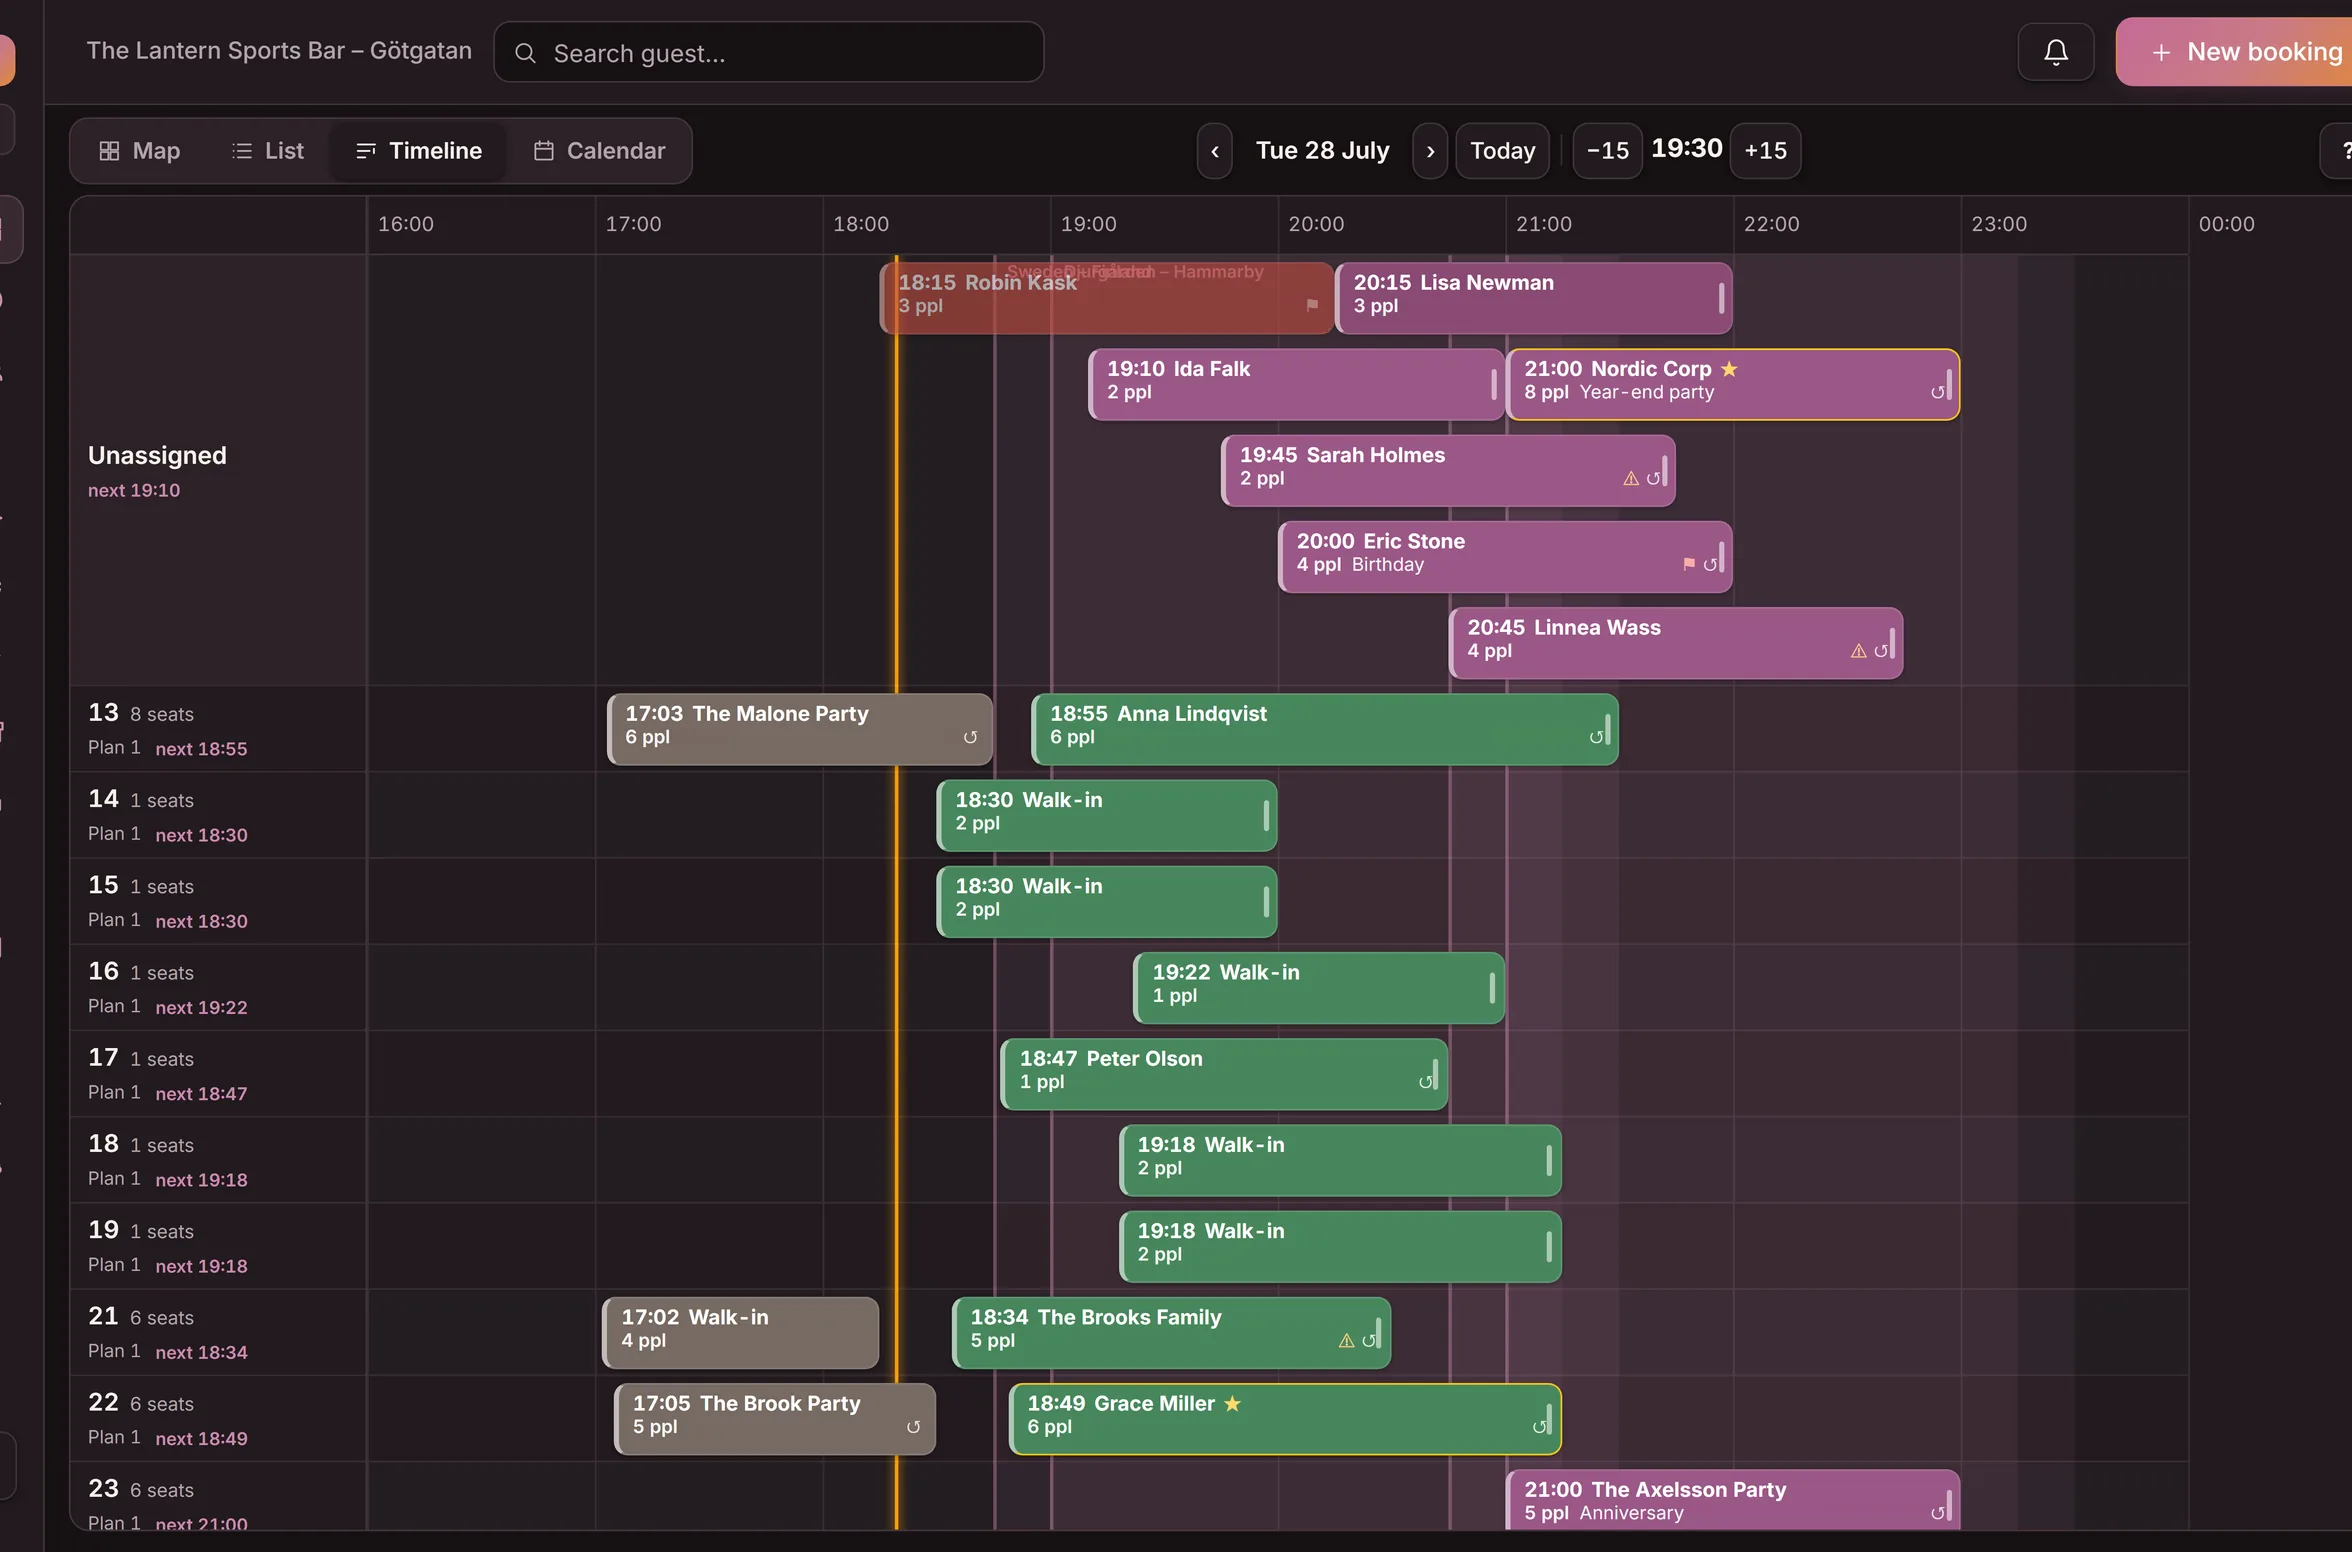Click the New booking button

click(2236, 52)
